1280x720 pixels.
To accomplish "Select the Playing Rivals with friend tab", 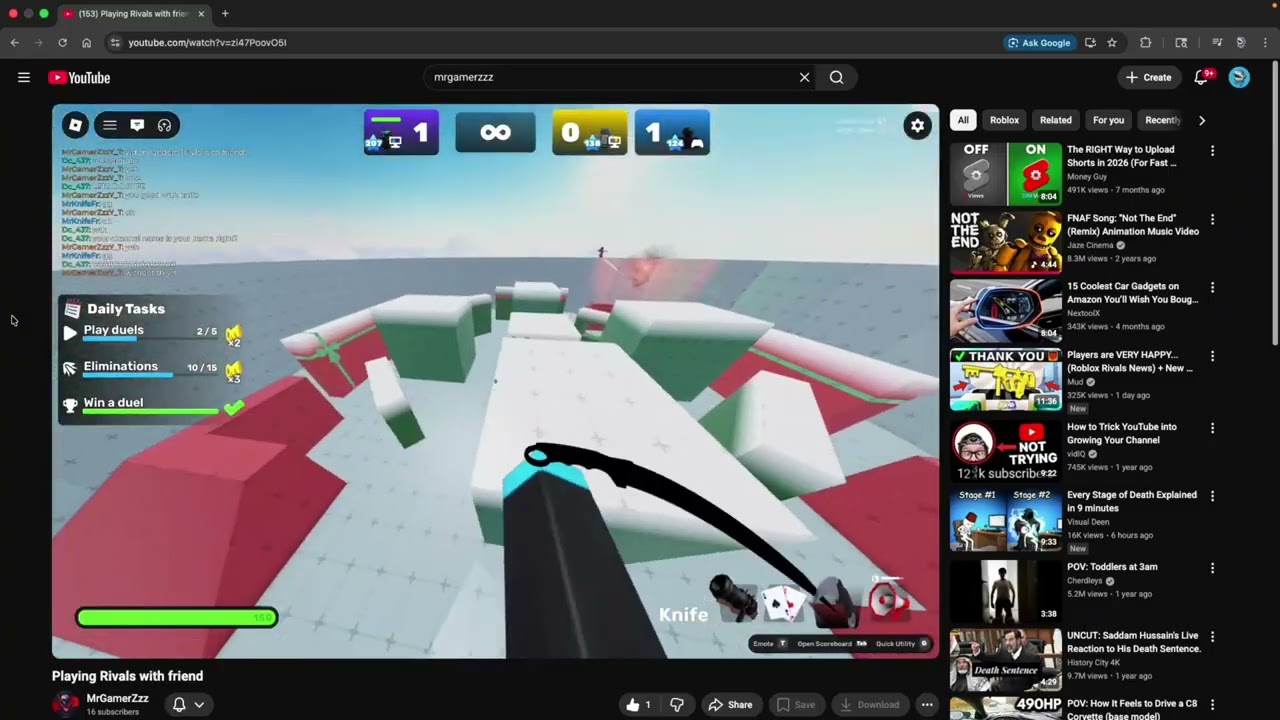I will click(132, 14).
